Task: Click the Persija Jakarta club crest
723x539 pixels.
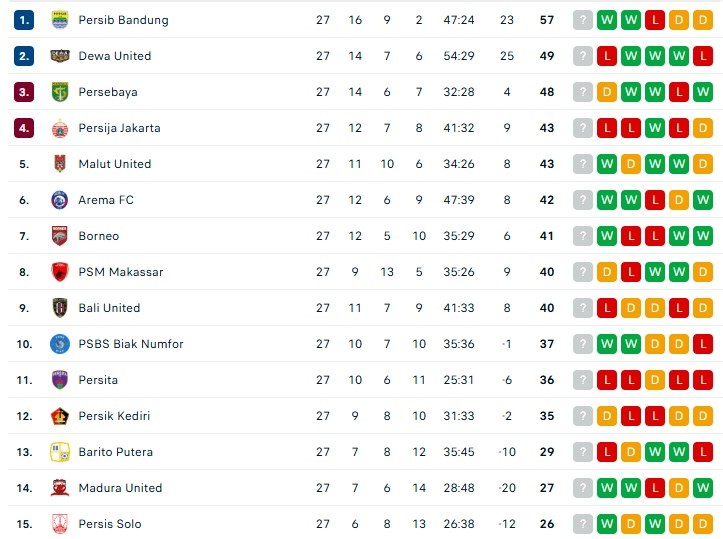Action: pos(59,128)
